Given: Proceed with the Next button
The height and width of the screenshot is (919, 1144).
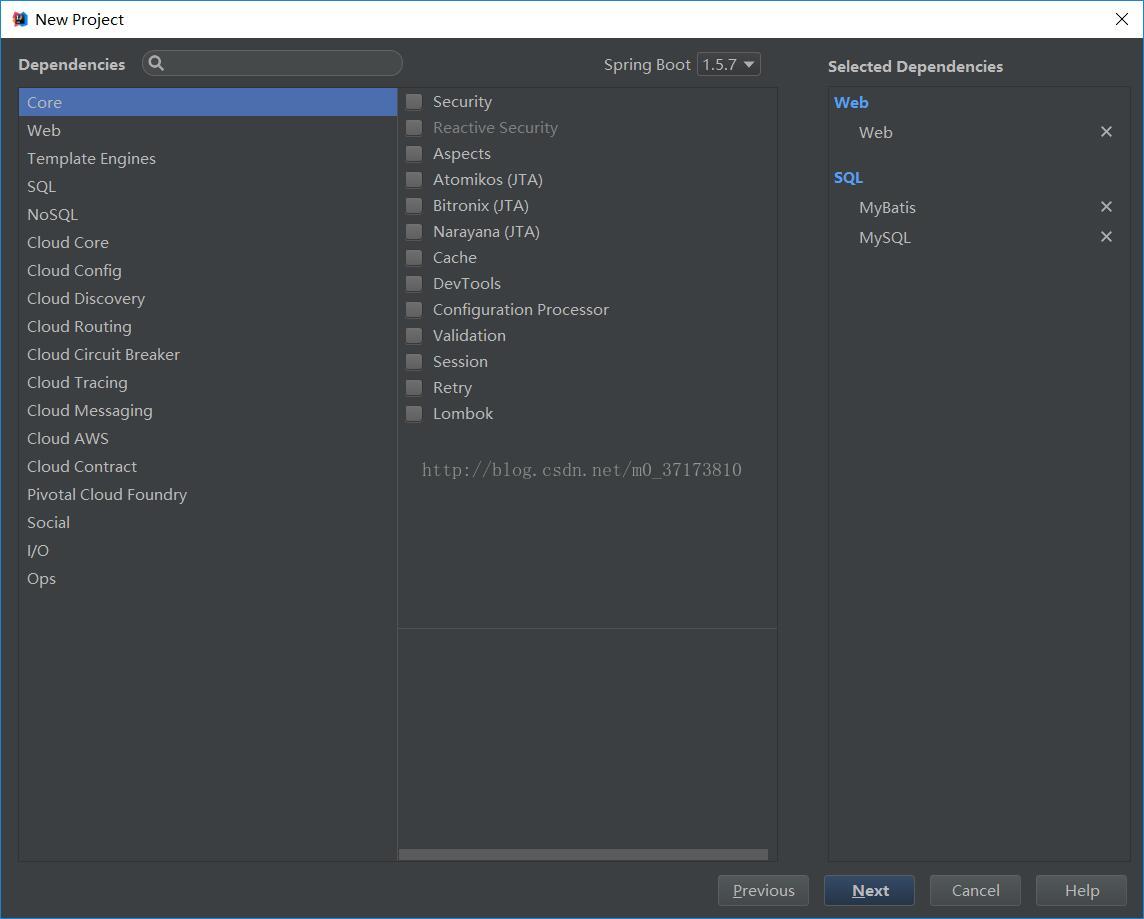Looking at the screenshot, I should click(869, 891).
